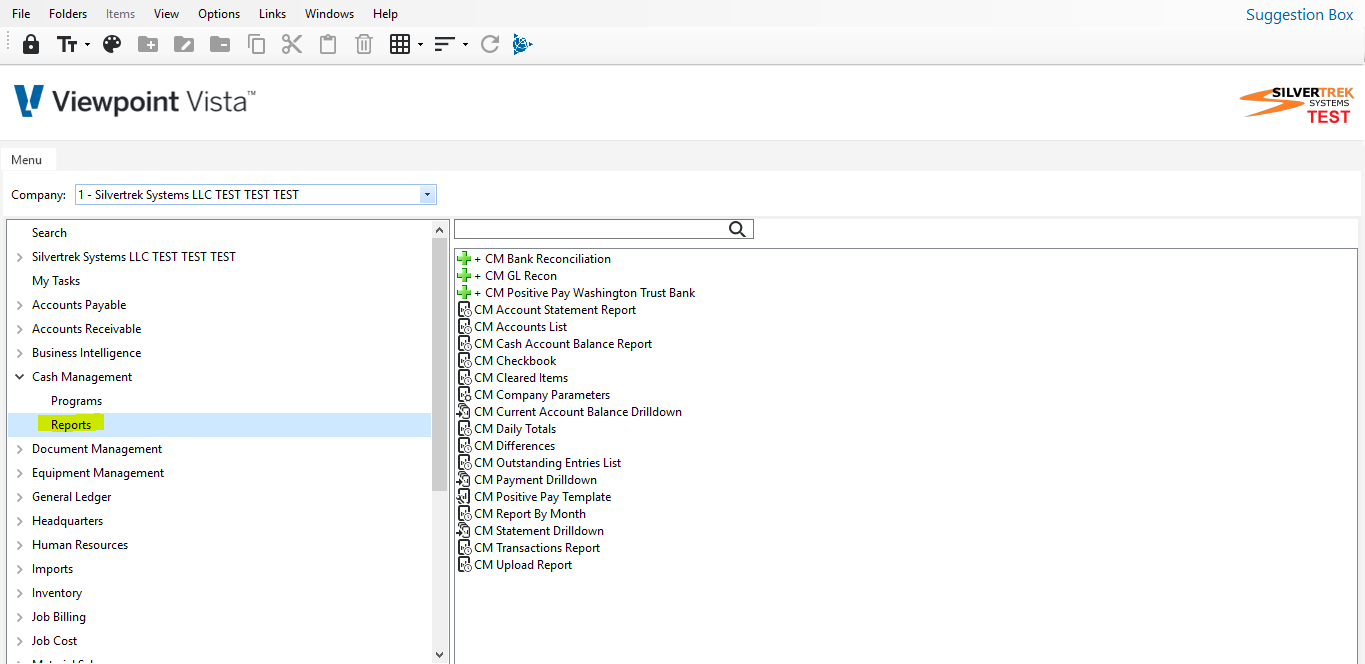The height and width of the screenshot is (664, 1365).
Task: Expand the Silvertrek Systems LLC tree node
Action: [x=20, y=257]
